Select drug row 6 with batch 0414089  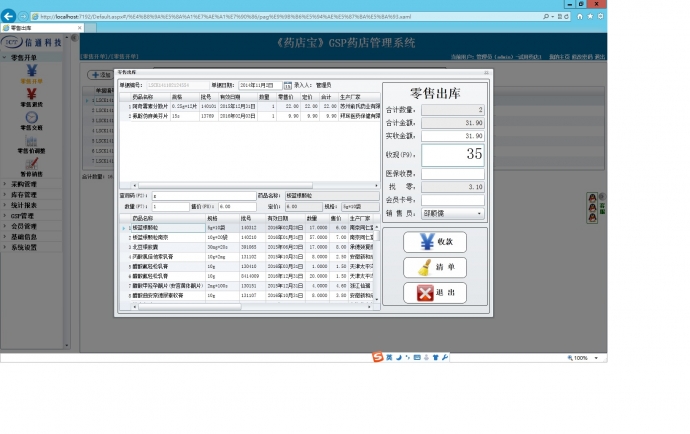click(x=247, y=276)
